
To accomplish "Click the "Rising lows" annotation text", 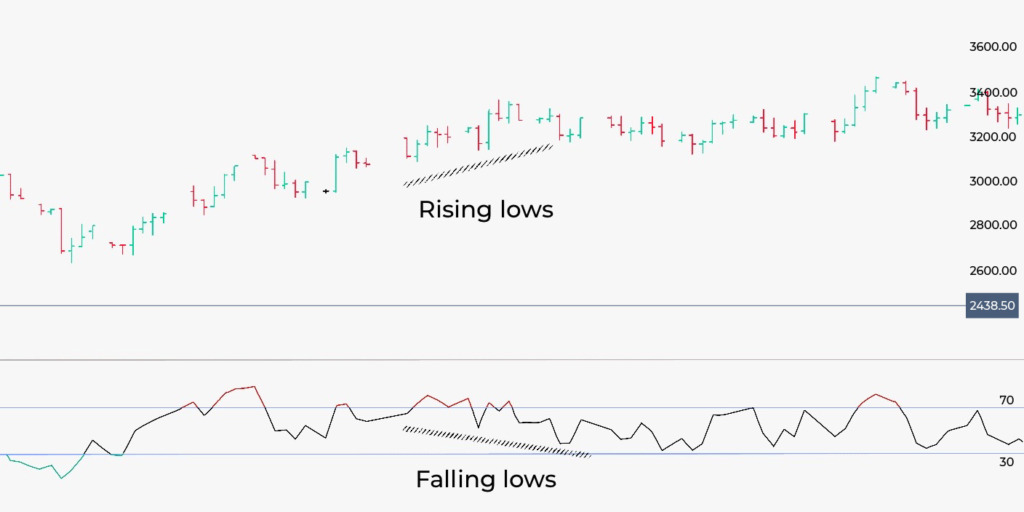I will coord(485,210).
